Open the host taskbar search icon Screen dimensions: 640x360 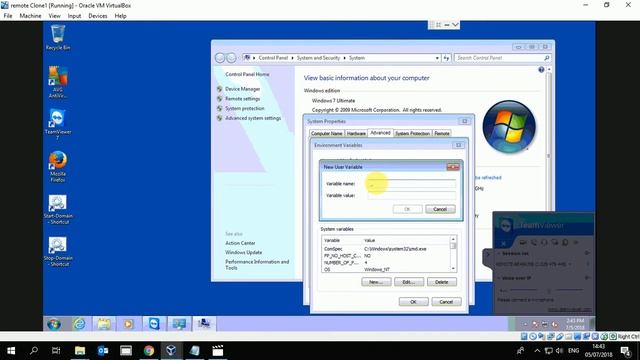tap(34, 351)
